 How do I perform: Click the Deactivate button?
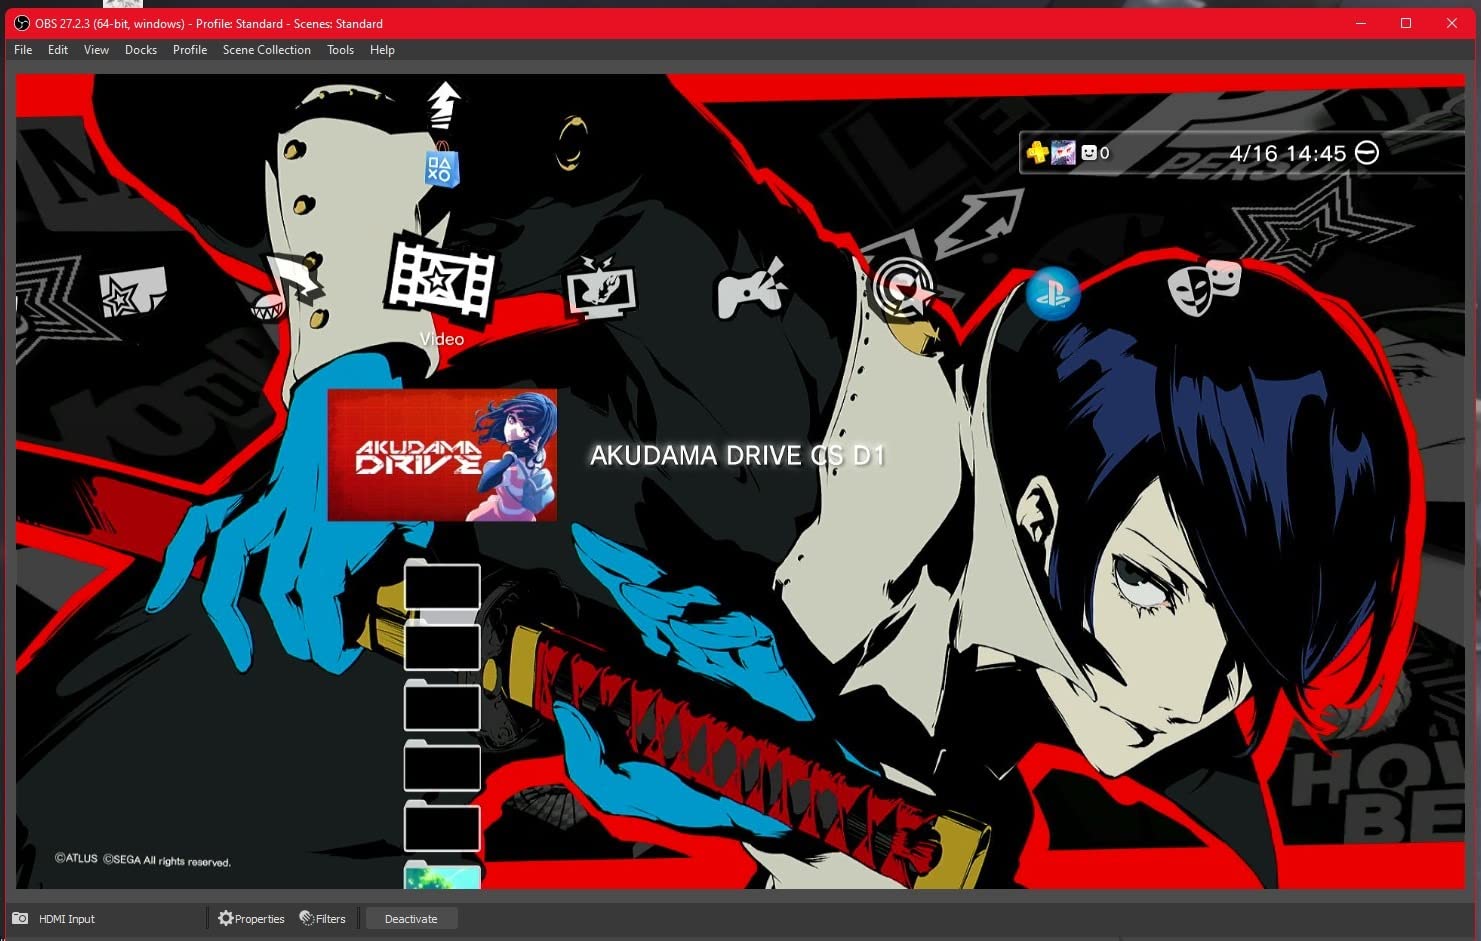point(411,918)
